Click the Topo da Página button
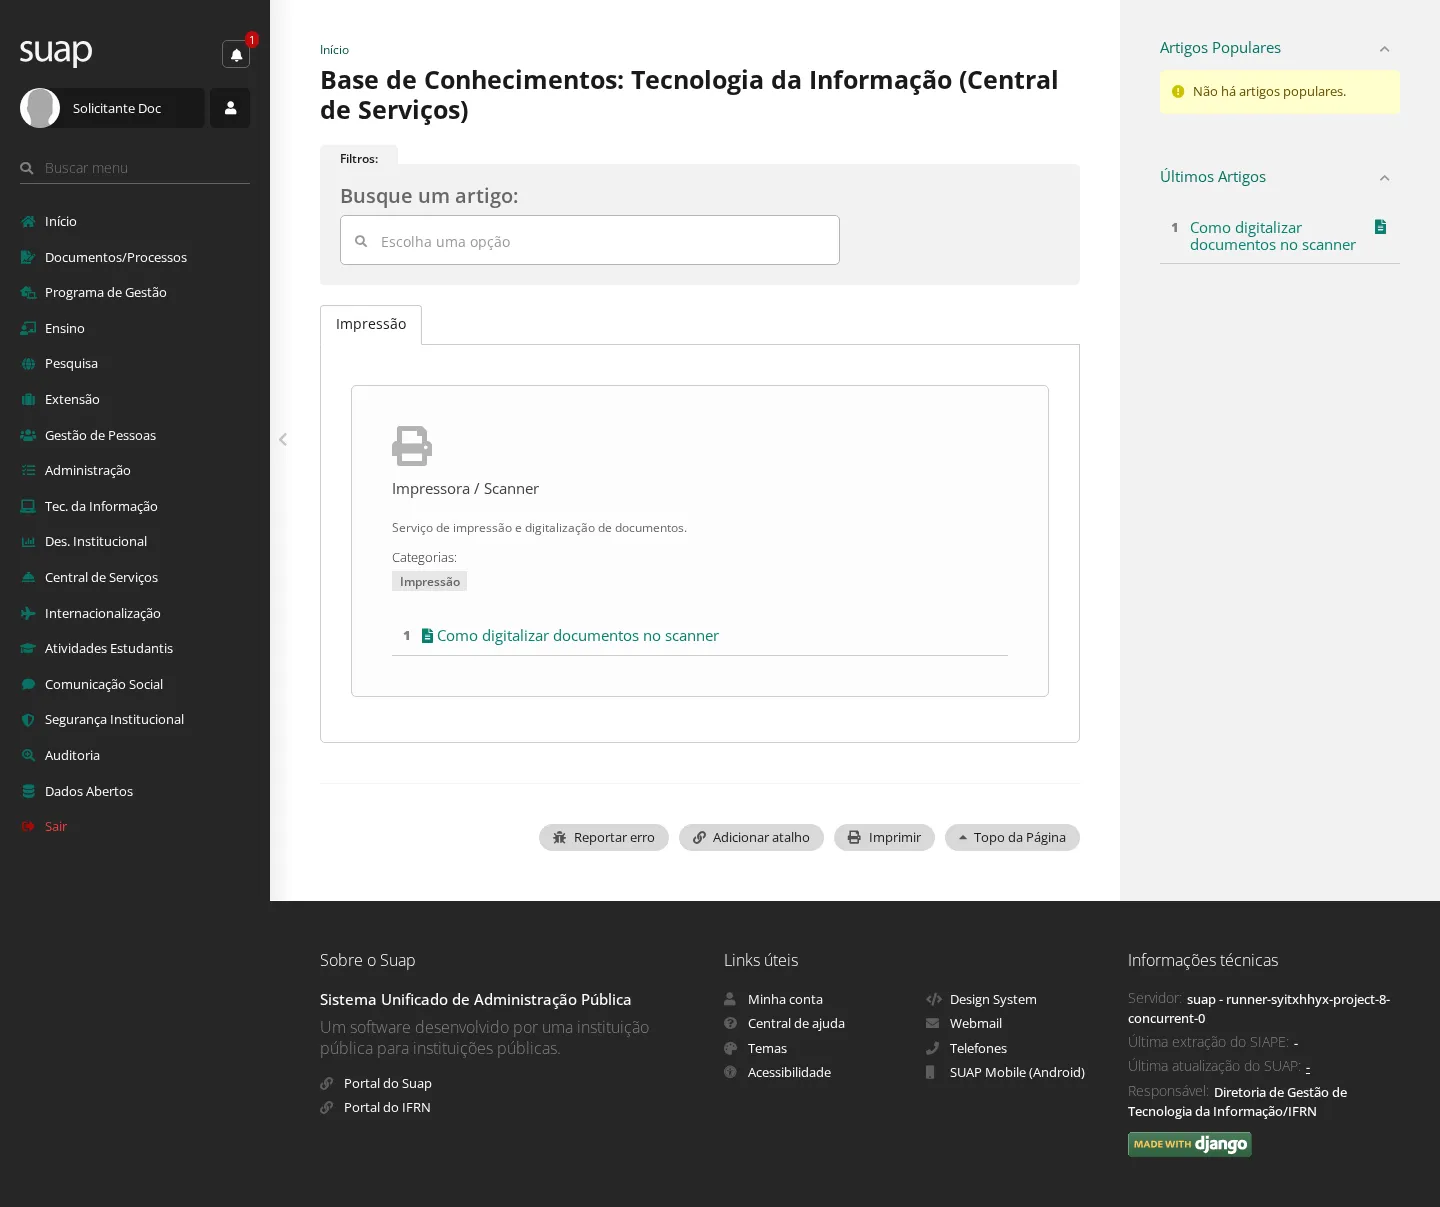 pyautogui.click(x=1012, y=837)
